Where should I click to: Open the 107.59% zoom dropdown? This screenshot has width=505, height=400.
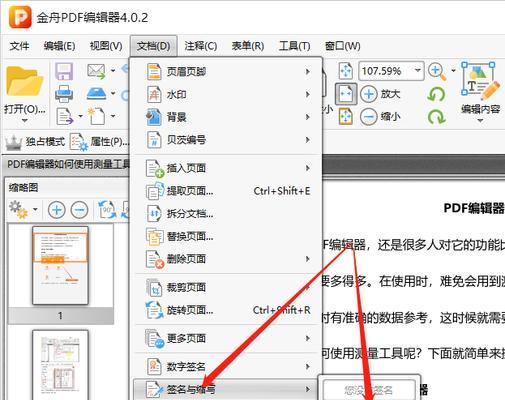[x=417, y=70]
